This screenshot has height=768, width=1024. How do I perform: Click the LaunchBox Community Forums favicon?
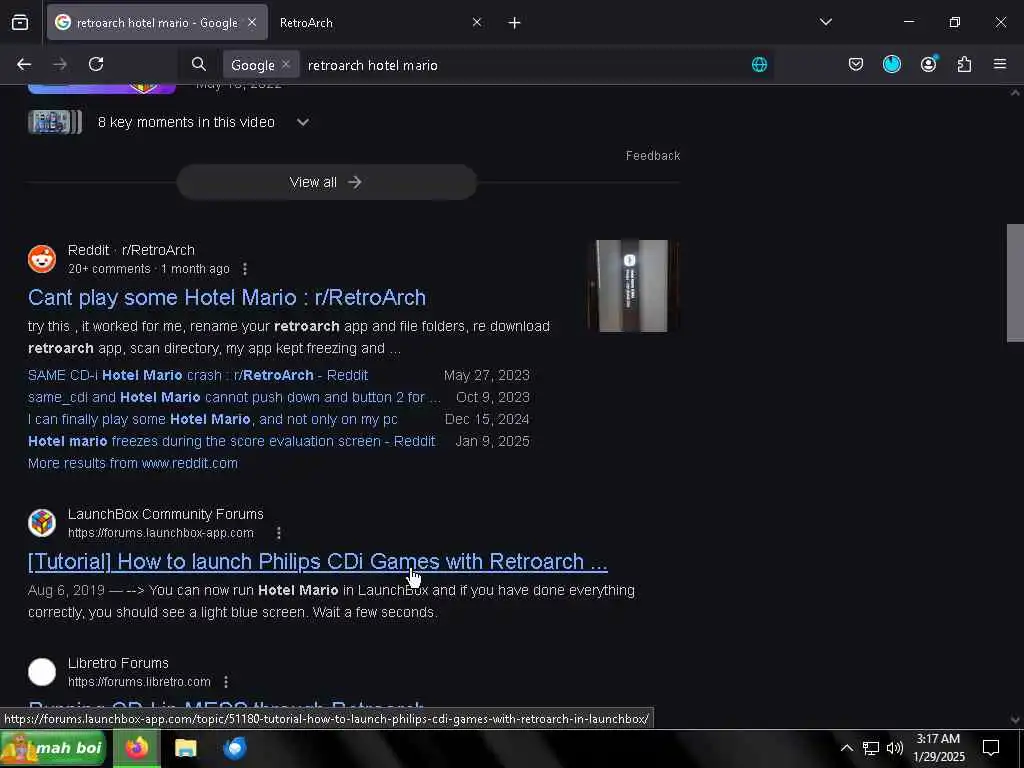click(x=42, y=522)
